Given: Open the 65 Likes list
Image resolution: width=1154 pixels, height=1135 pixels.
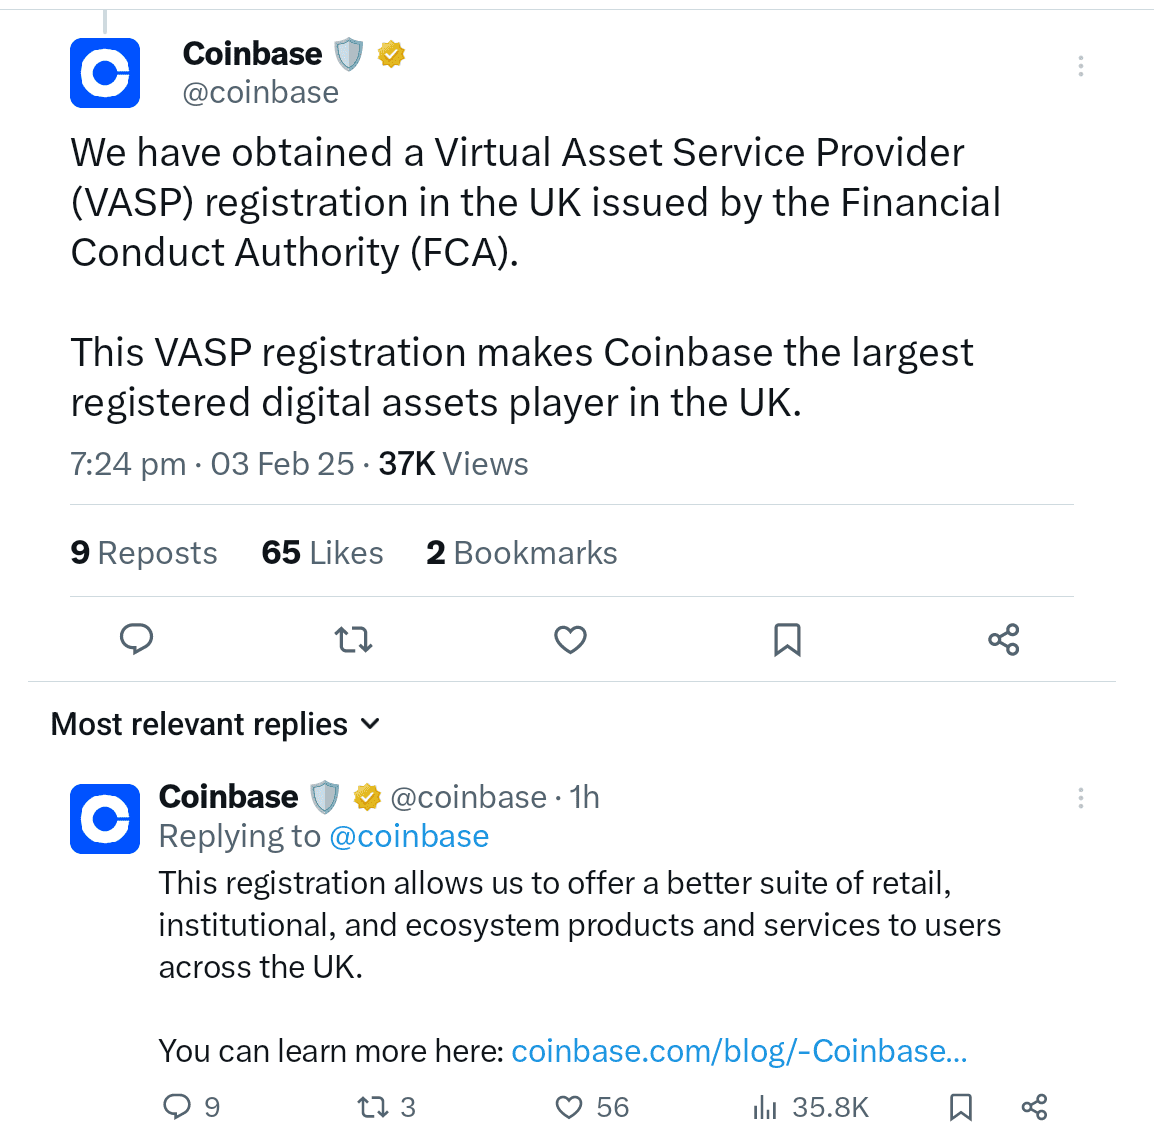Looking at the screenshot, I should point(322,552).
